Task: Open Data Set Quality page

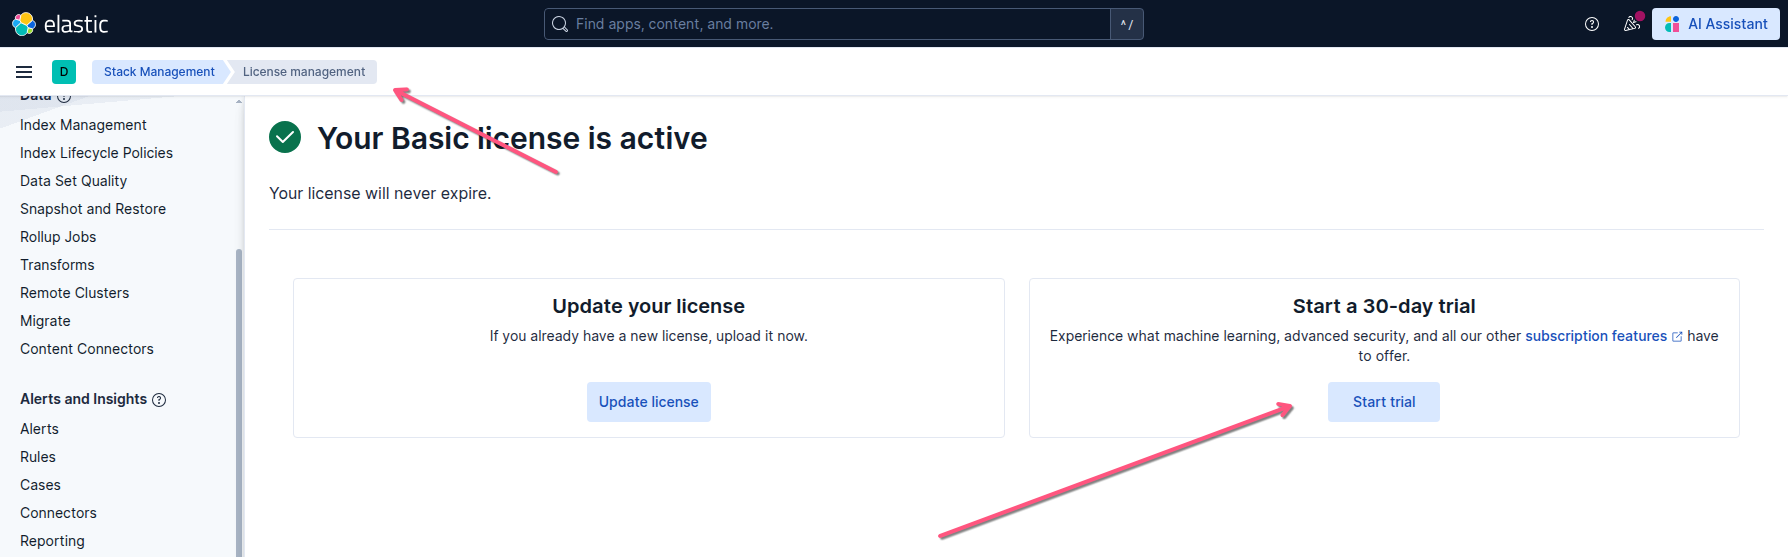Action: click(73, 181)
